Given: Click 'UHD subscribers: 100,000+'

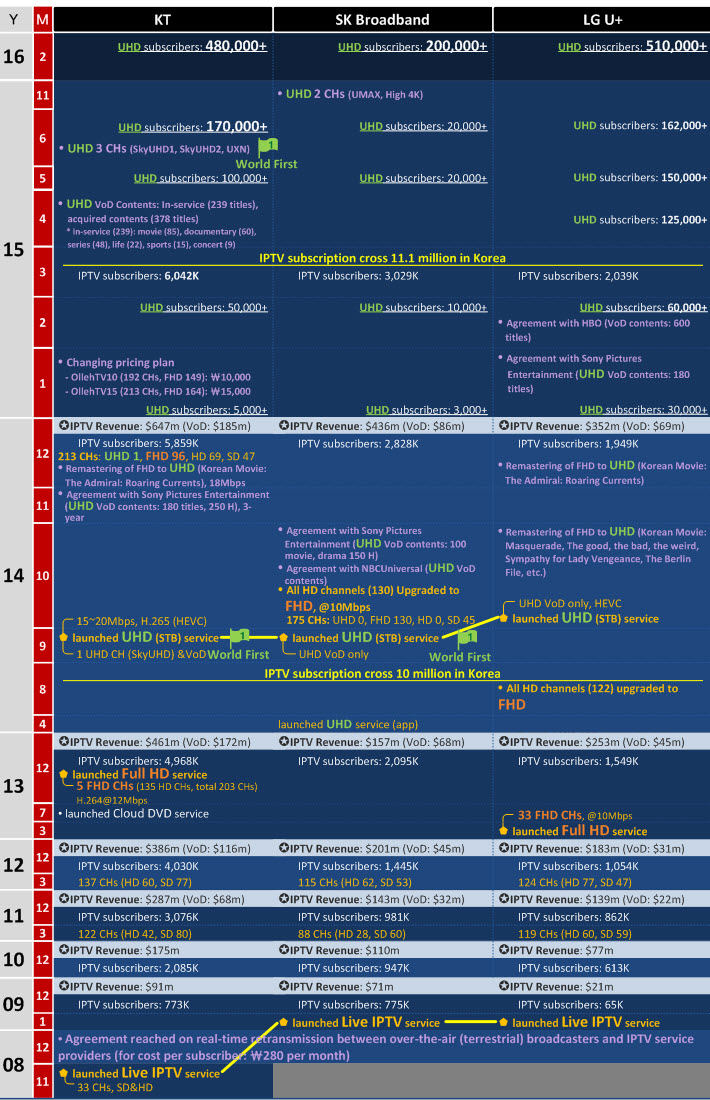Looking at the screenshot, I should [201, 178].
